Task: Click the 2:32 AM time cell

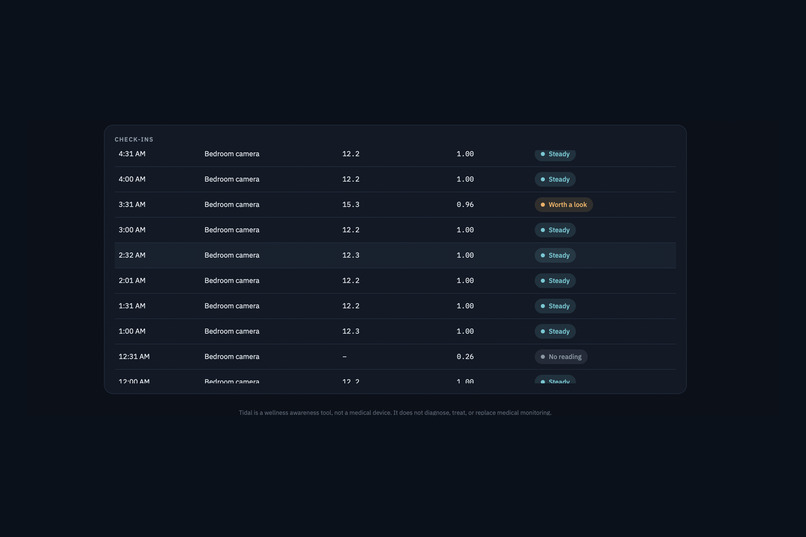Action: pos(132,255)
